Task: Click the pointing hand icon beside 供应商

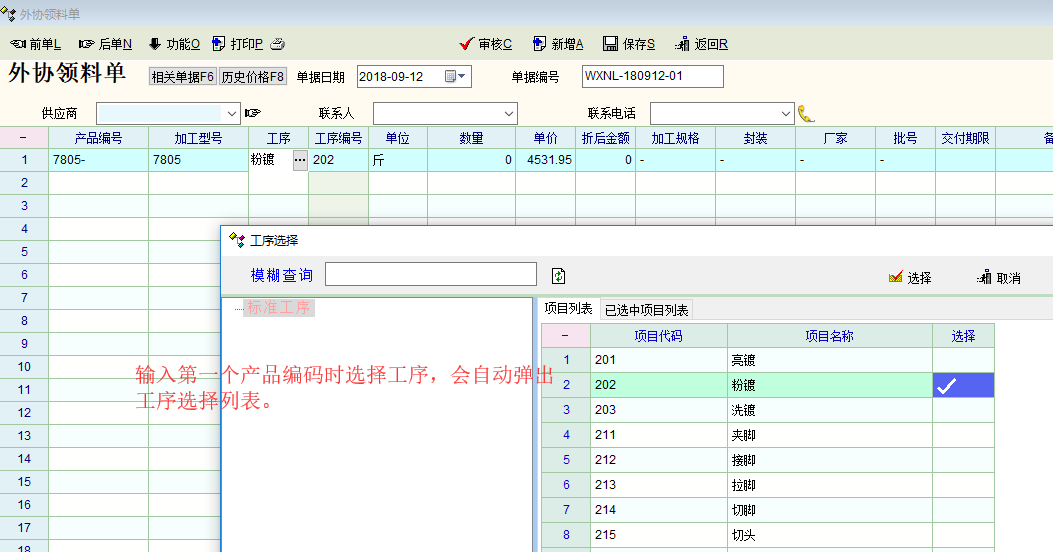Action: (x=253, y=113)
